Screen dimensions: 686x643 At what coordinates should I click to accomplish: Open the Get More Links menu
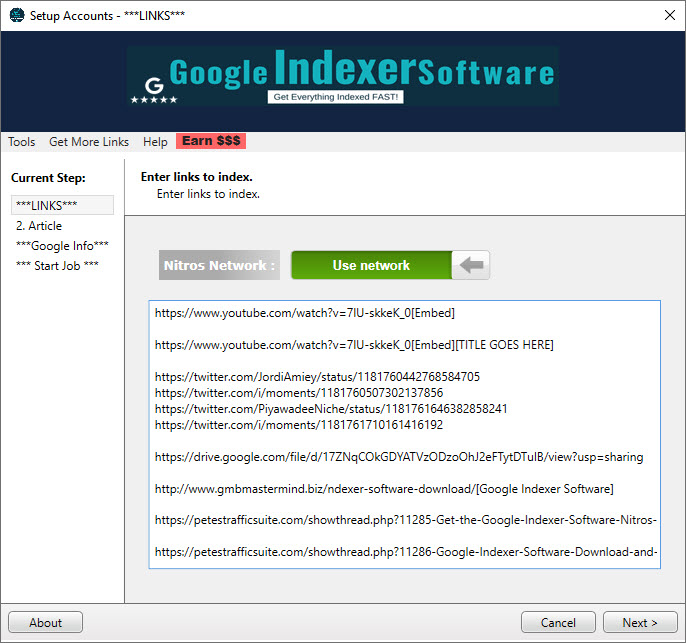(89, 142)
